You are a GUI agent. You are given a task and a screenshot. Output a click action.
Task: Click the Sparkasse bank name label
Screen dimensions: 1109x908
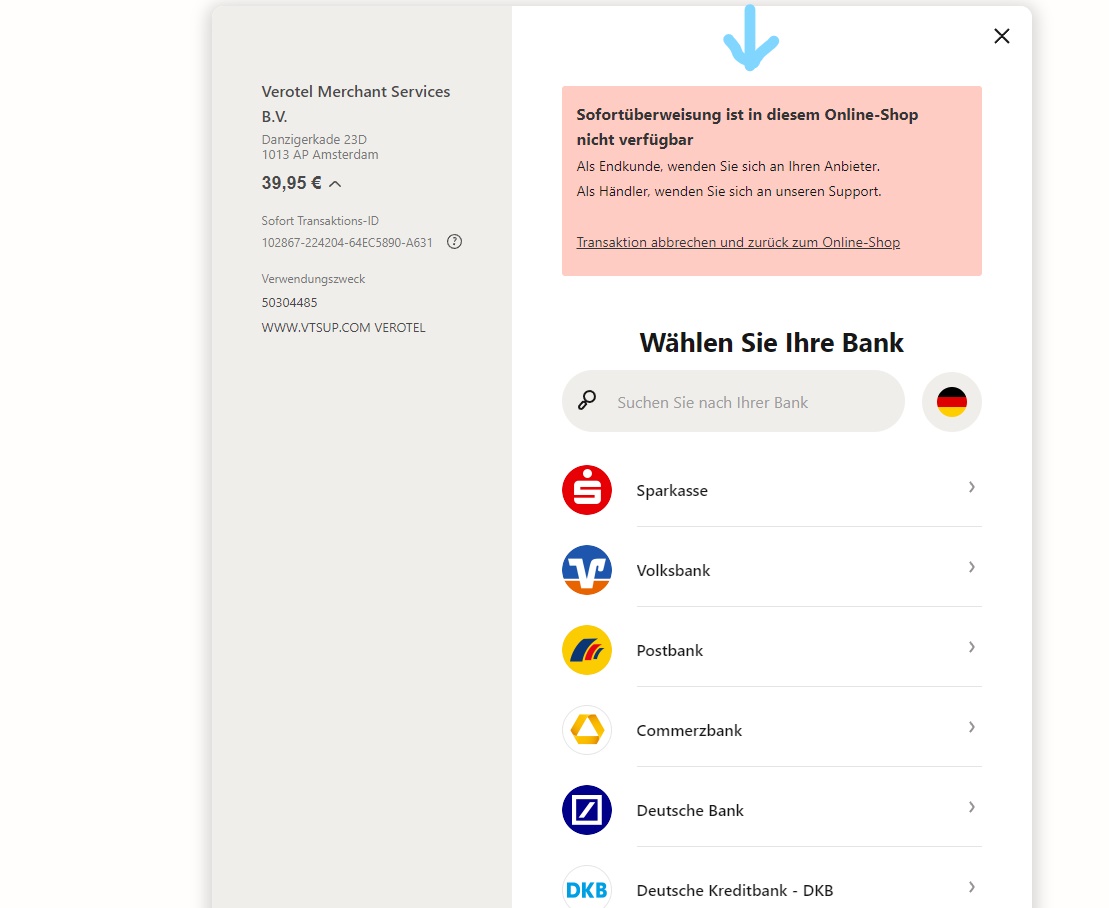pos(672,490)
